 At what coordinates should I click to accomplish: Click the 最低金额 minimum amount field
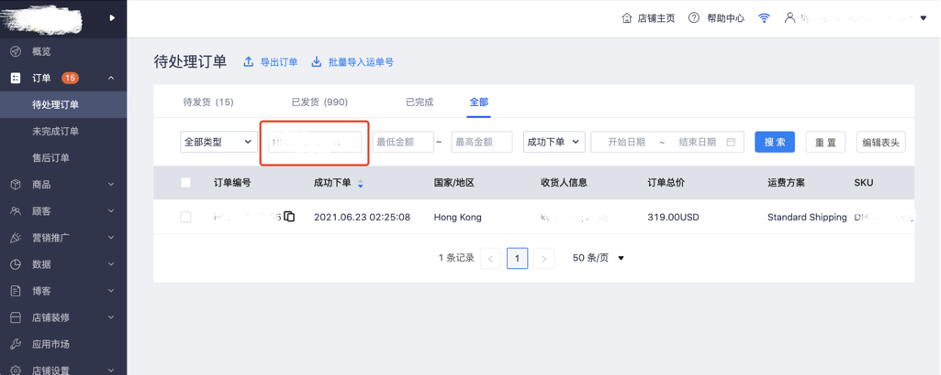coord(403,142)
